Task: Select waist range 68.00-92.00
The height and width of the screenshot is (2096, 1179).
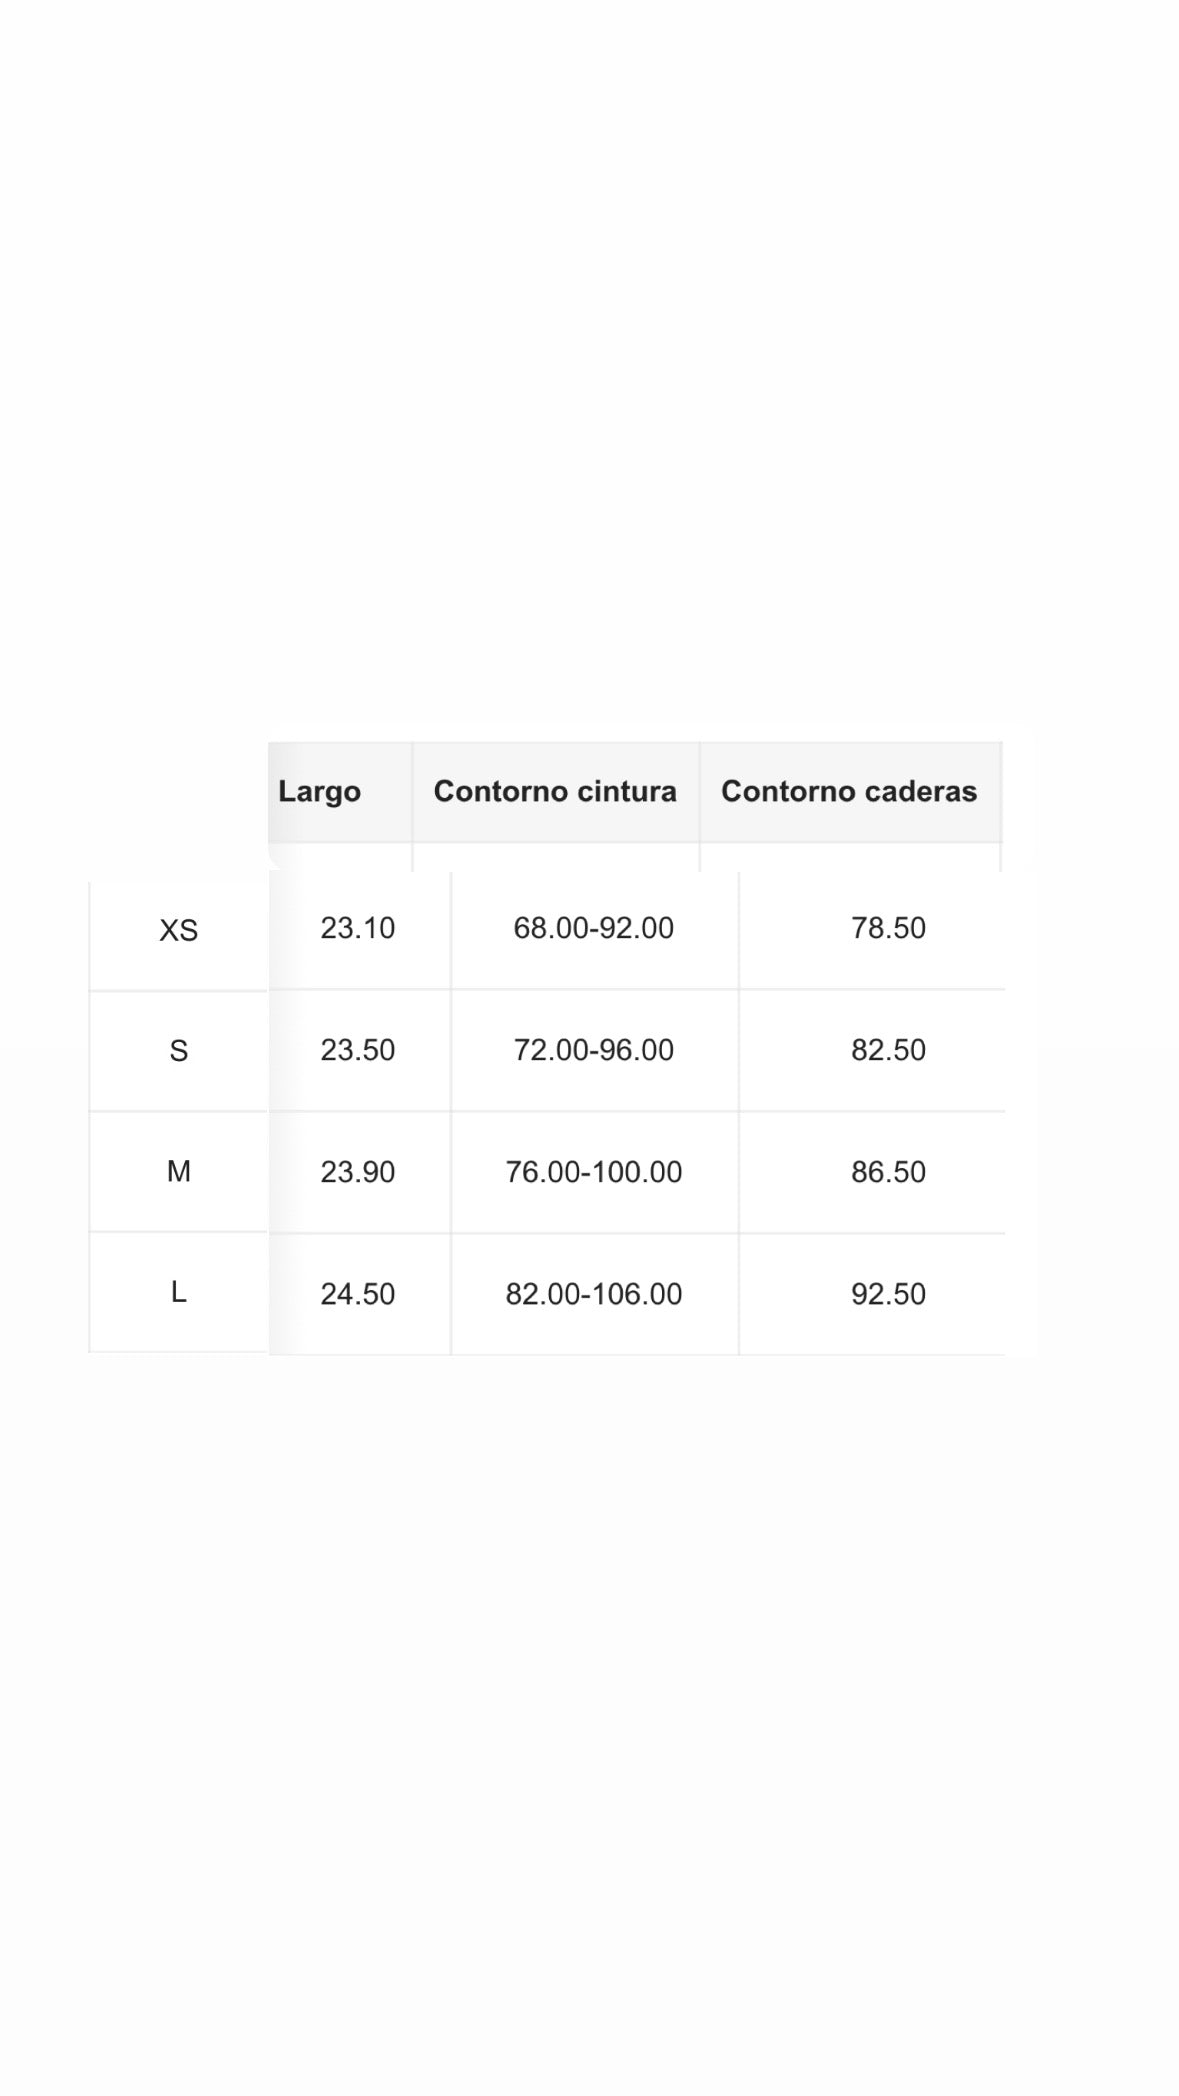Action: pyautogui.click(x=594, y=928)
